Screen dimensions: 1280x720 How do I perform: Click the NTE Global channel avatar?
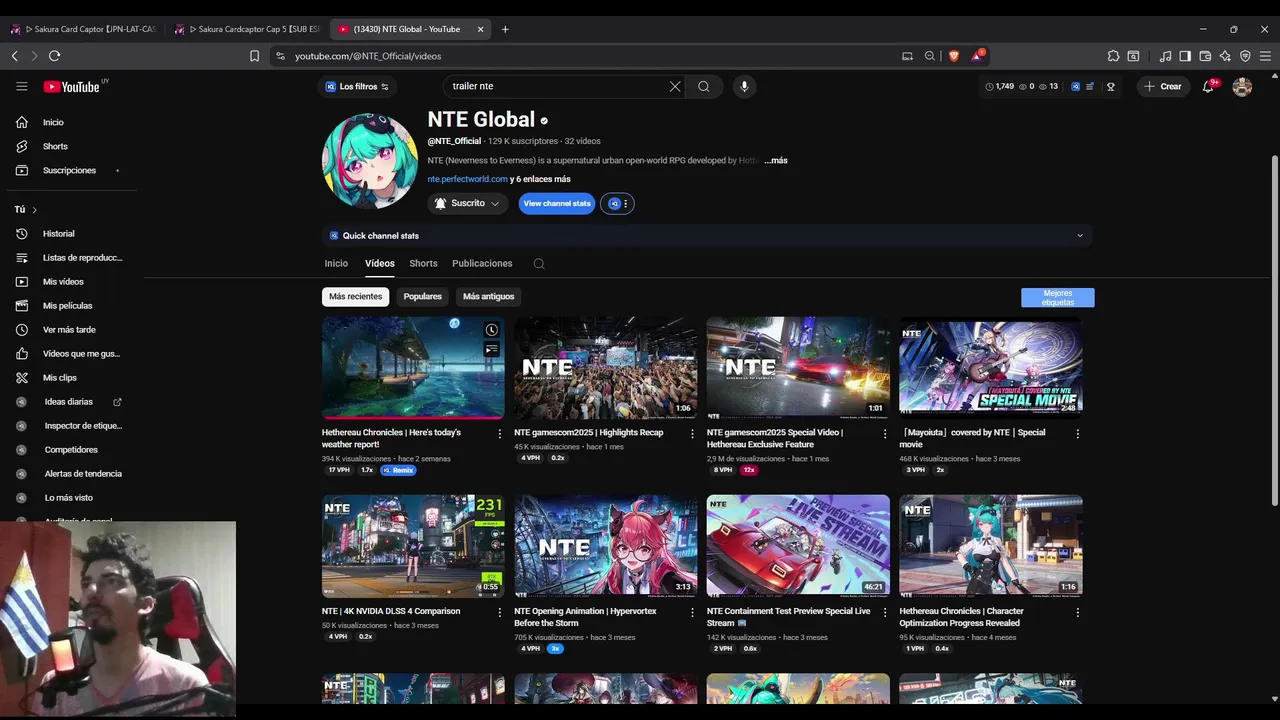tap(370, 160)
